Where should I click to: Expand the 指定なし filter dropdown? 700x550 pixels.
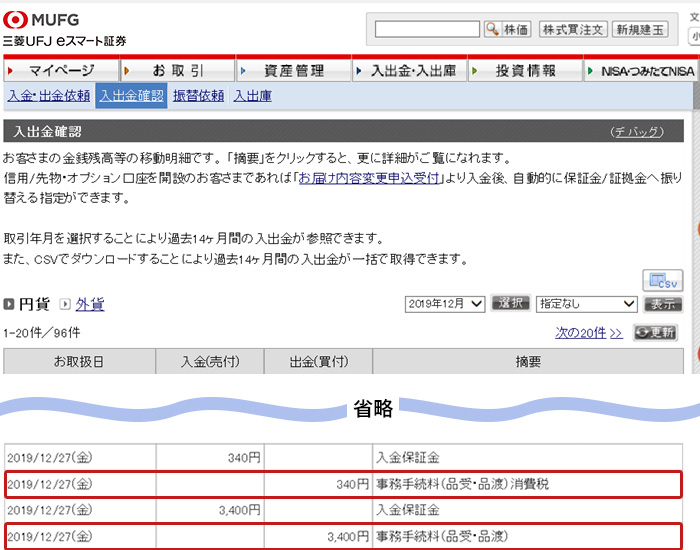coord(587,304)
